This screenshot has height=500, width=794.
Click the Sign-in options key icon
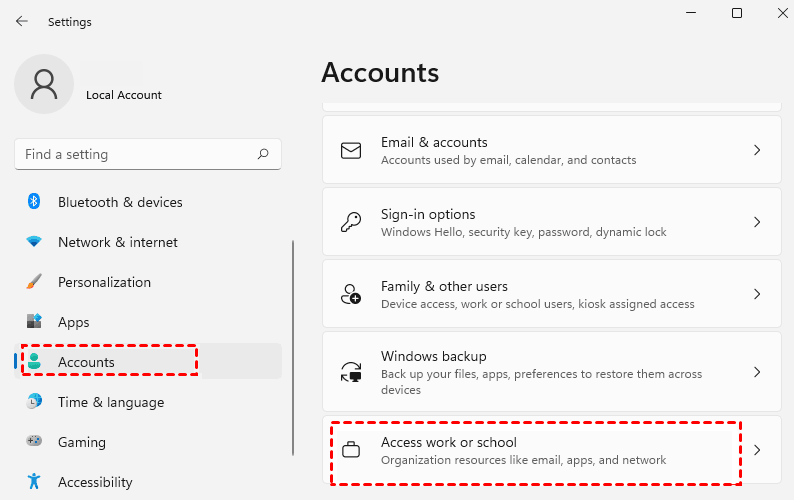point(351,222)
